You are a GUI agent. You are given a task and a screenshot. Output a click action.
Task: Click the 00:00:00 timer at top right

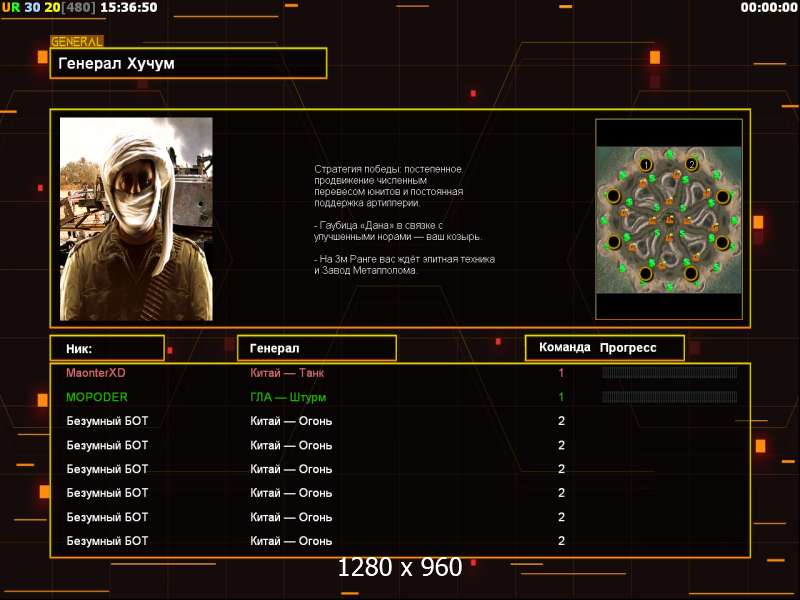(769, 8)
